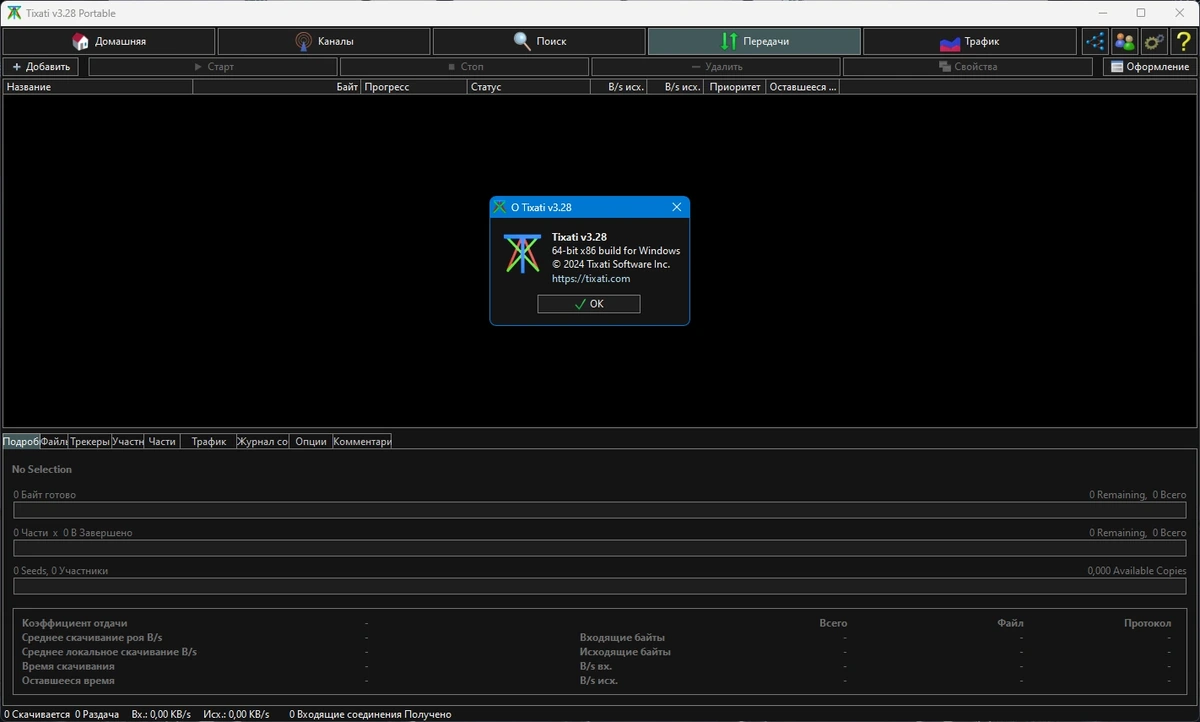Click the Добавить add button
Image resolution: width=1200 pixels, height=722 pixels.
coord(41,67)
